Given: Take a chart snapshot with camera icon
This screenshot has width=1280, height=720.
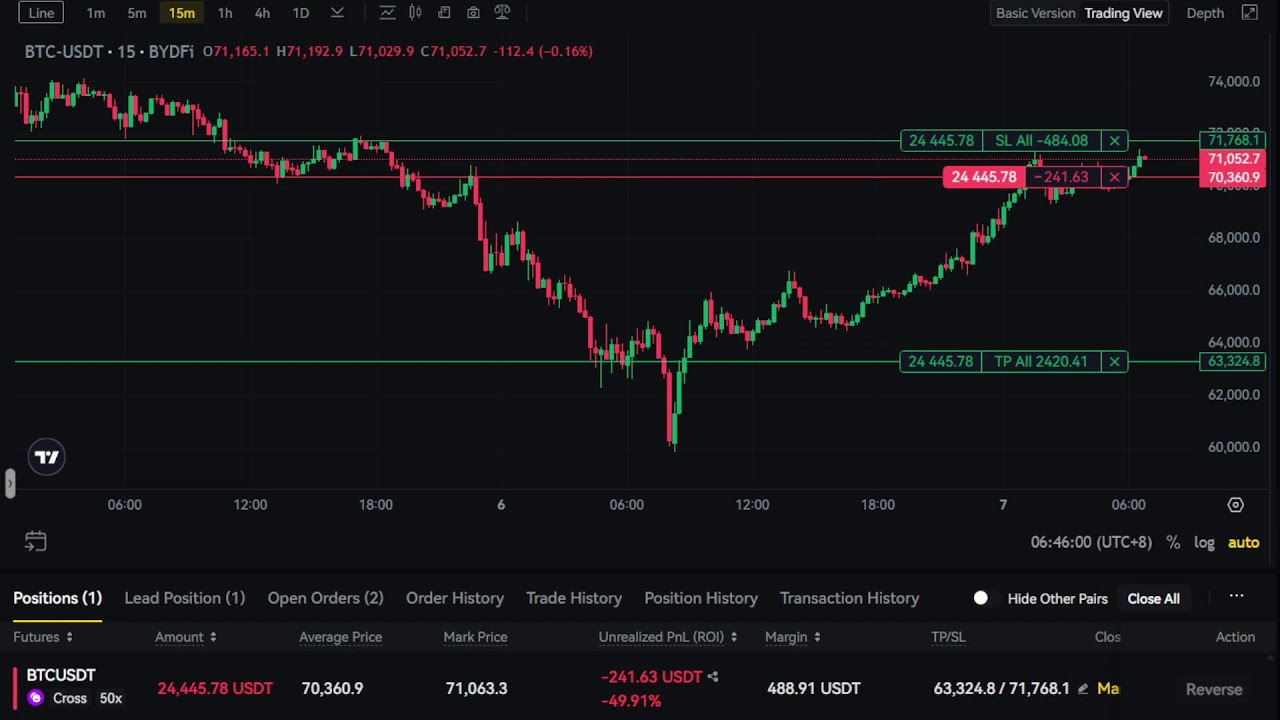Looking at the screenshot, I should coord(473,13).
